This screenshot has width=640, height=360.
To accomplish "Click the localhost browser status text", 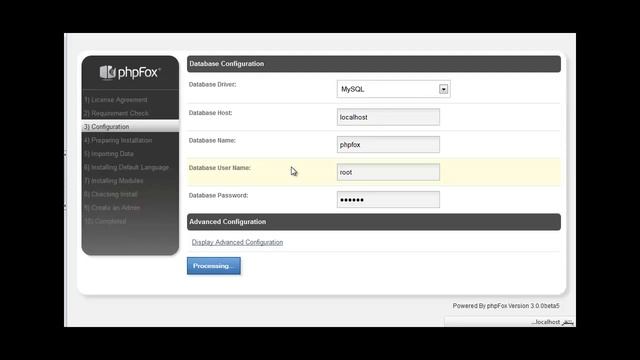I will pos(552,322).
